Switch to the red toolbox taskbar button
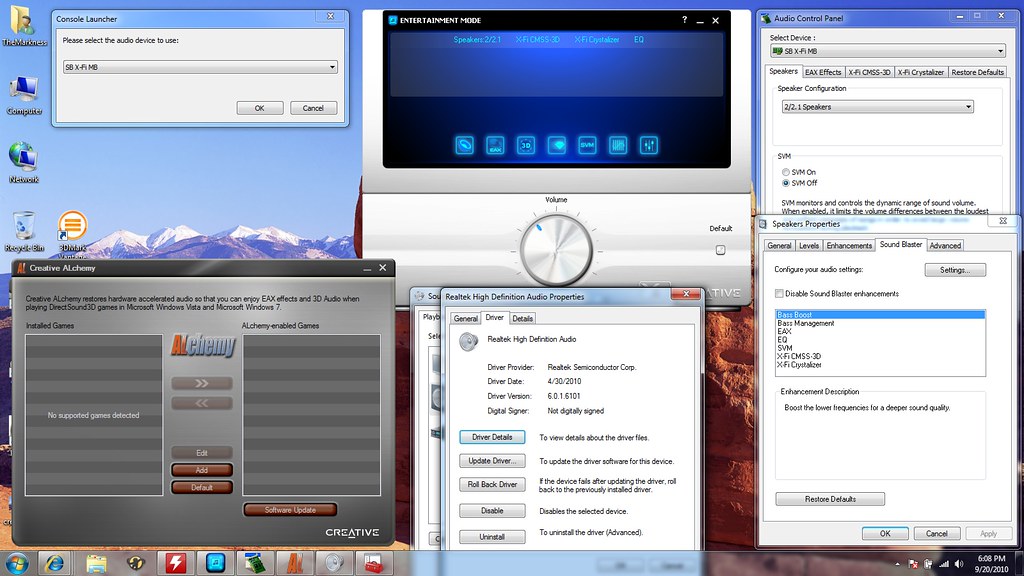 pos(374,563)
